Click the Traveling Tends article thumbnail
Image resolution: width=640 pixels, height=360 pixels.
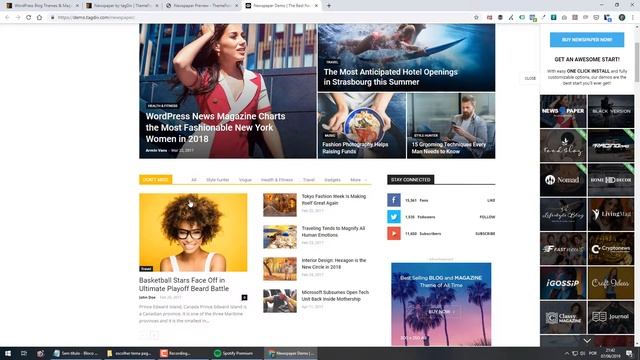click(280, 237)
